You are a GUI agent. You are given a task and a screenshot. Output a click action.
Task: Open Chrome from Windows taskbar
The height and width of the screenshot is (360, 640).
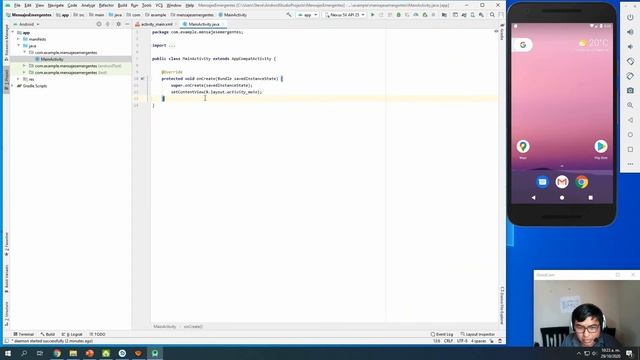[57, 353]
